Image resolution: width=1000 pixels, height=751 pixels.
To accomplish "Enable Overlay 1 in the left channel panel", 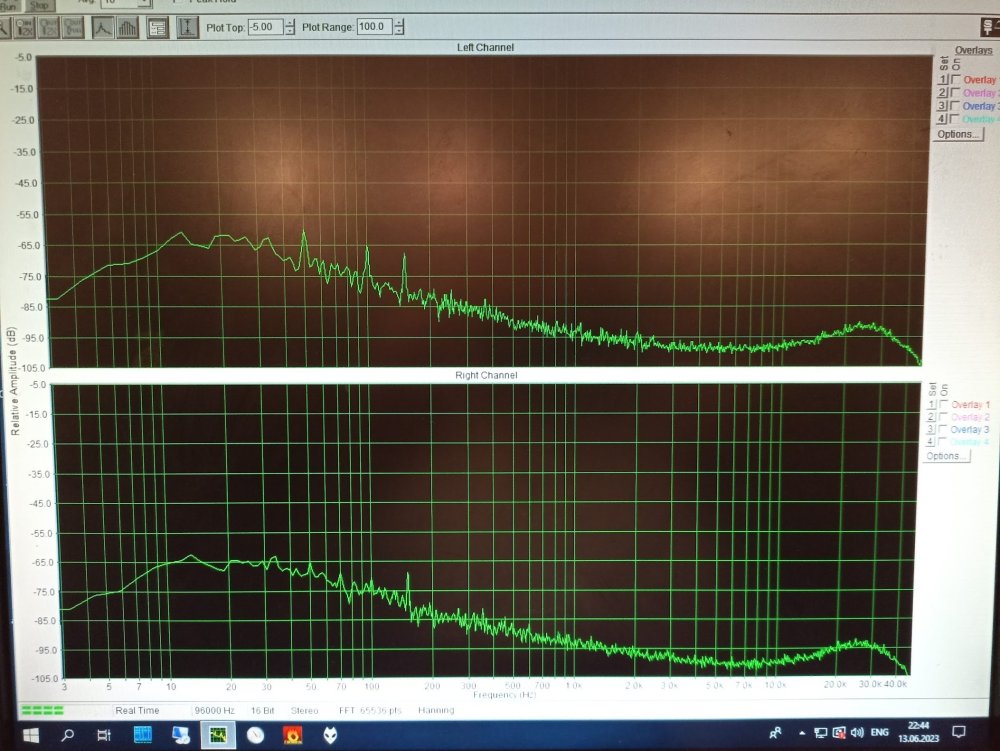I will click(x=953, y=79).
